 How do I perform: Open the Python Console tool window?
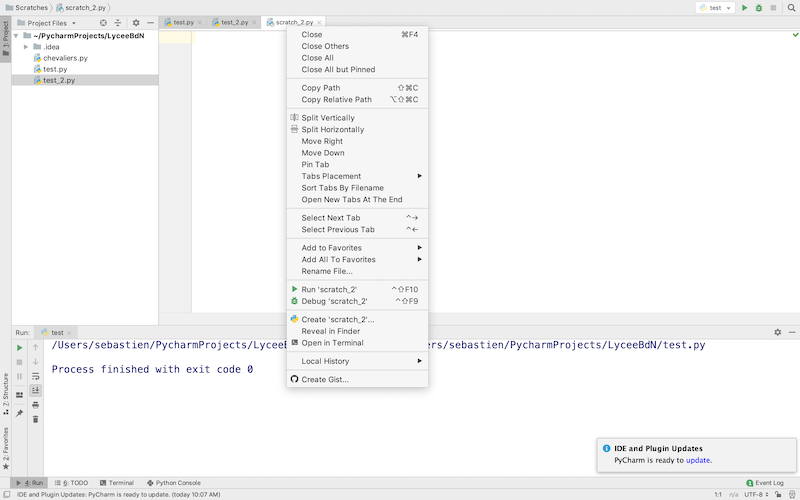pos(173,483)
